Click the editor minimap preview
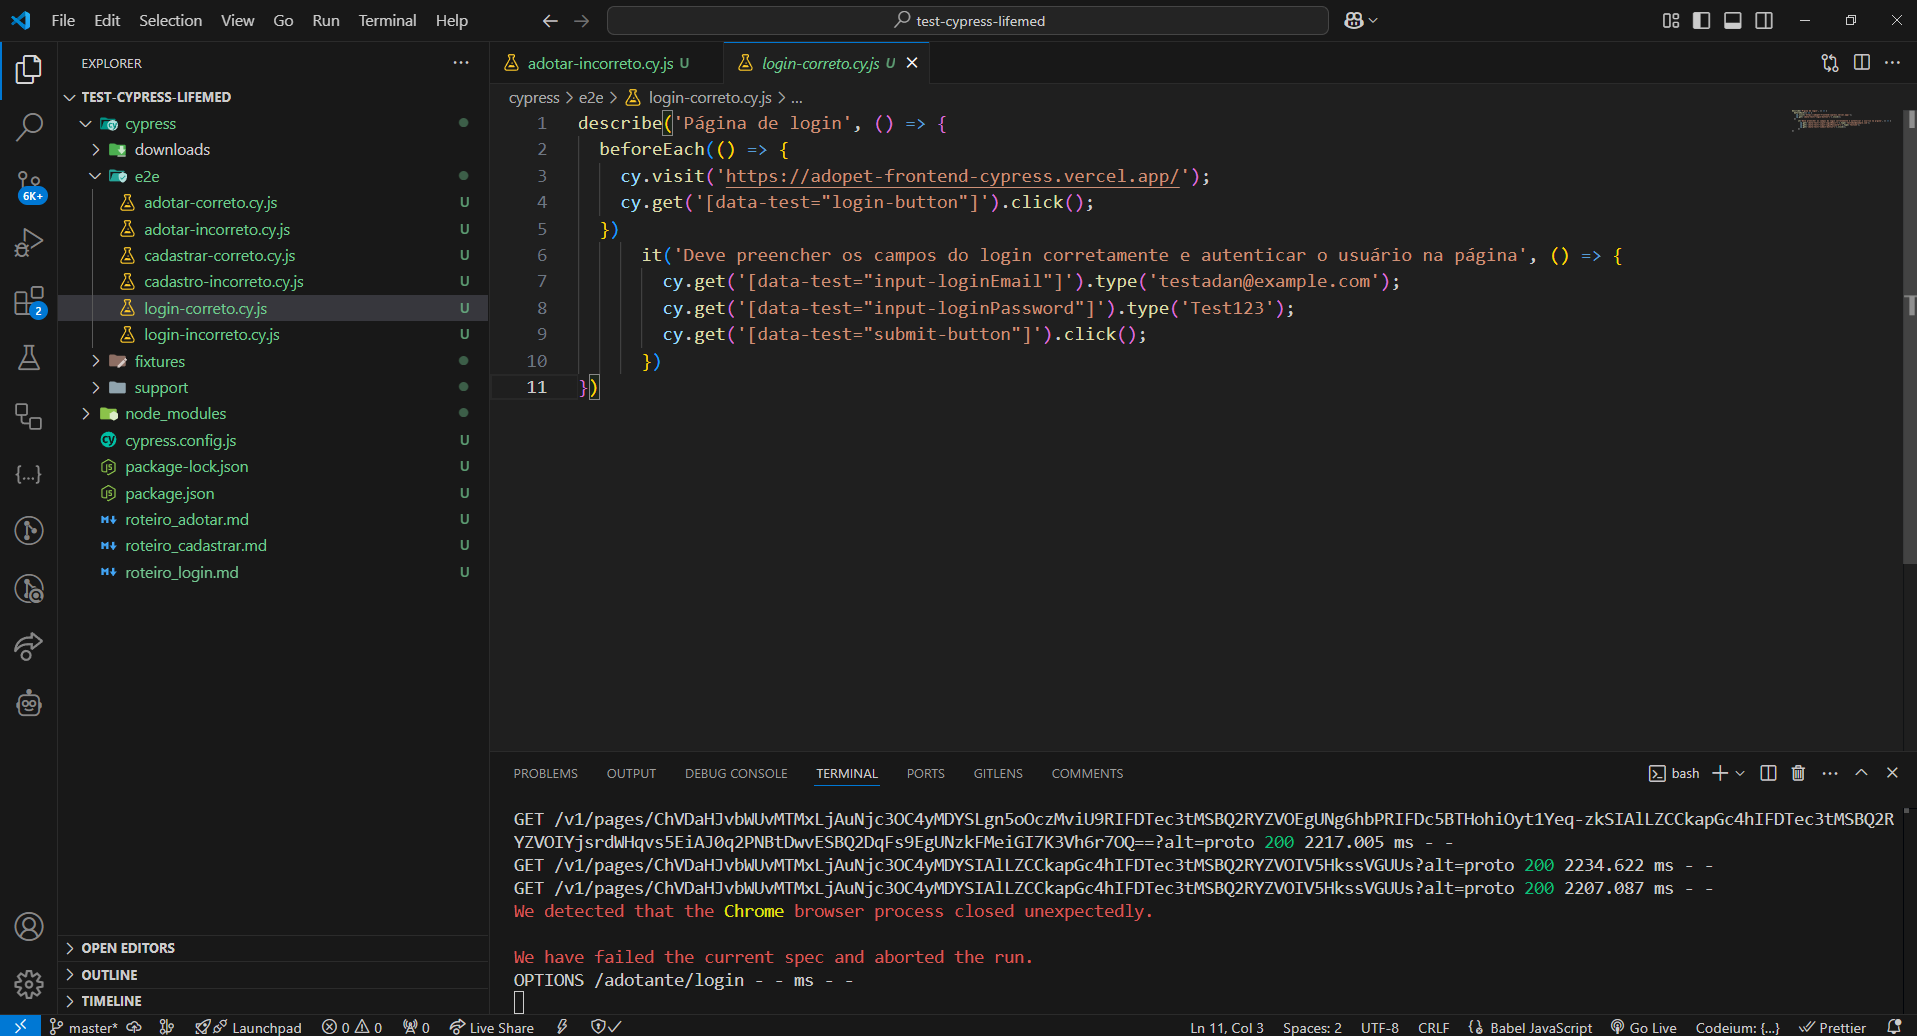Image resolution: width=1917 pixels, height=1036 pixels. pyautogui.click(x=1842, y=119)
